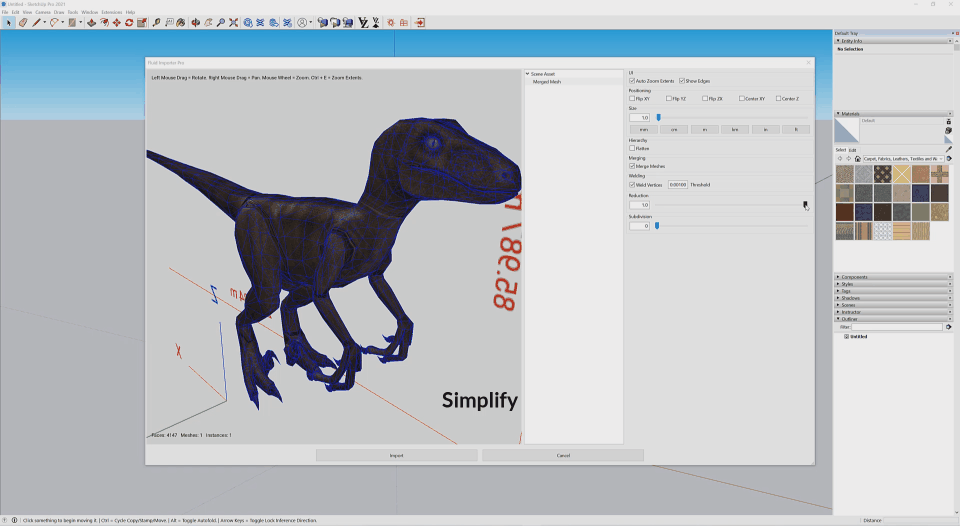960x526 pixels.
Task: Click the Subdivision slider handle
Action: [x=657, y=225]
